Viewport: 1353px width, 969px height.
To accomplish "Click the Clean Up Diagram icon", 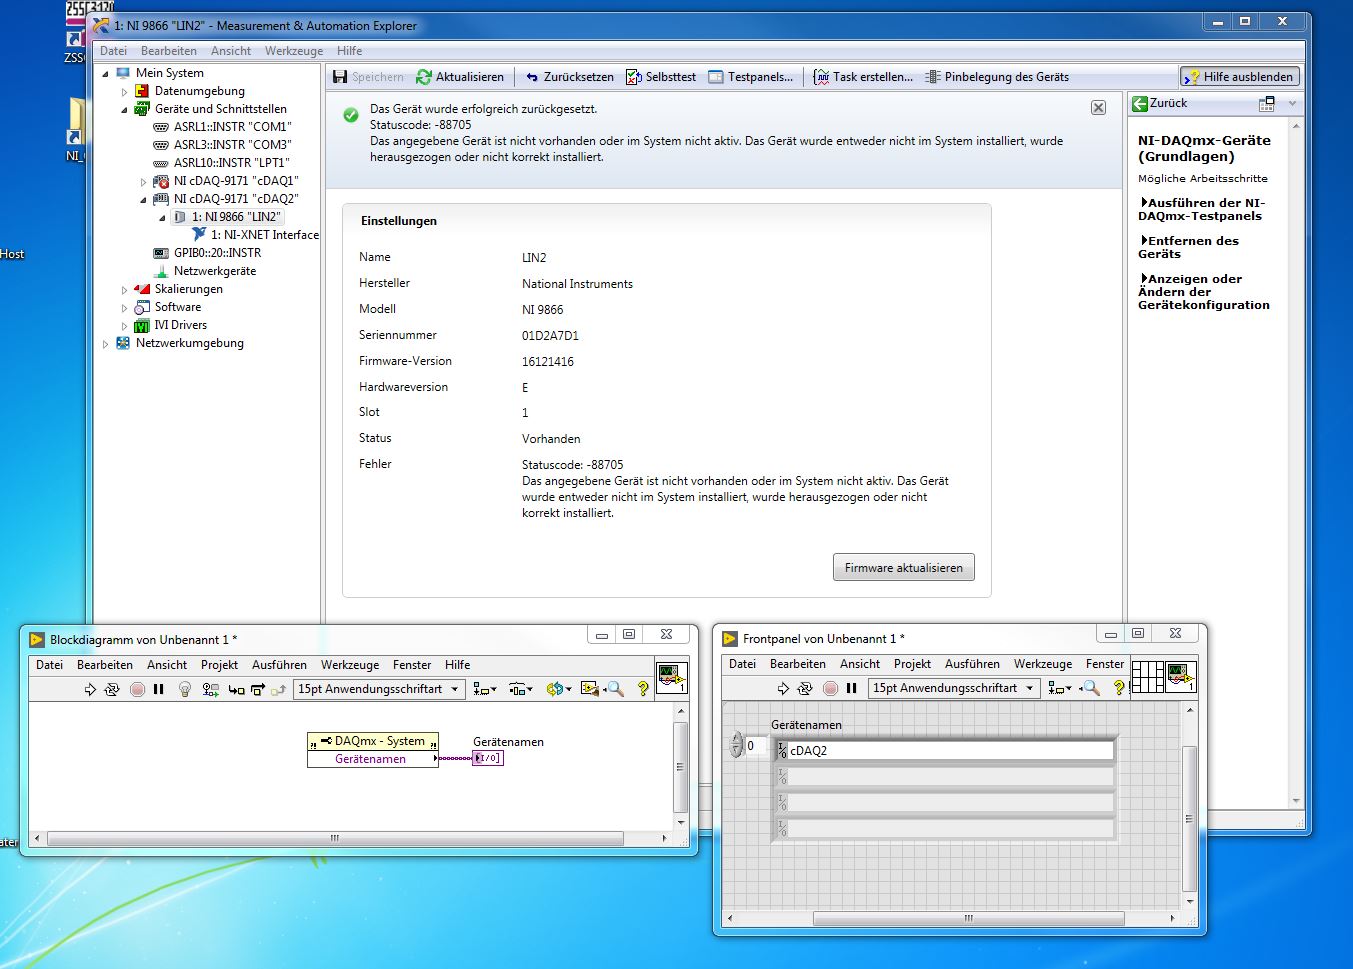I will [590, 689].
